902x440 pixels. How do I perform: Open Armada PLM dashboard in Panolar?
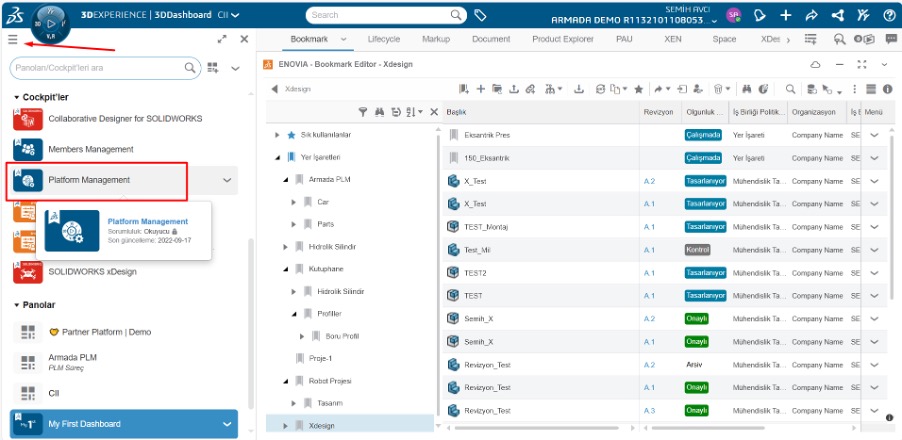click(x=124, y=362)
